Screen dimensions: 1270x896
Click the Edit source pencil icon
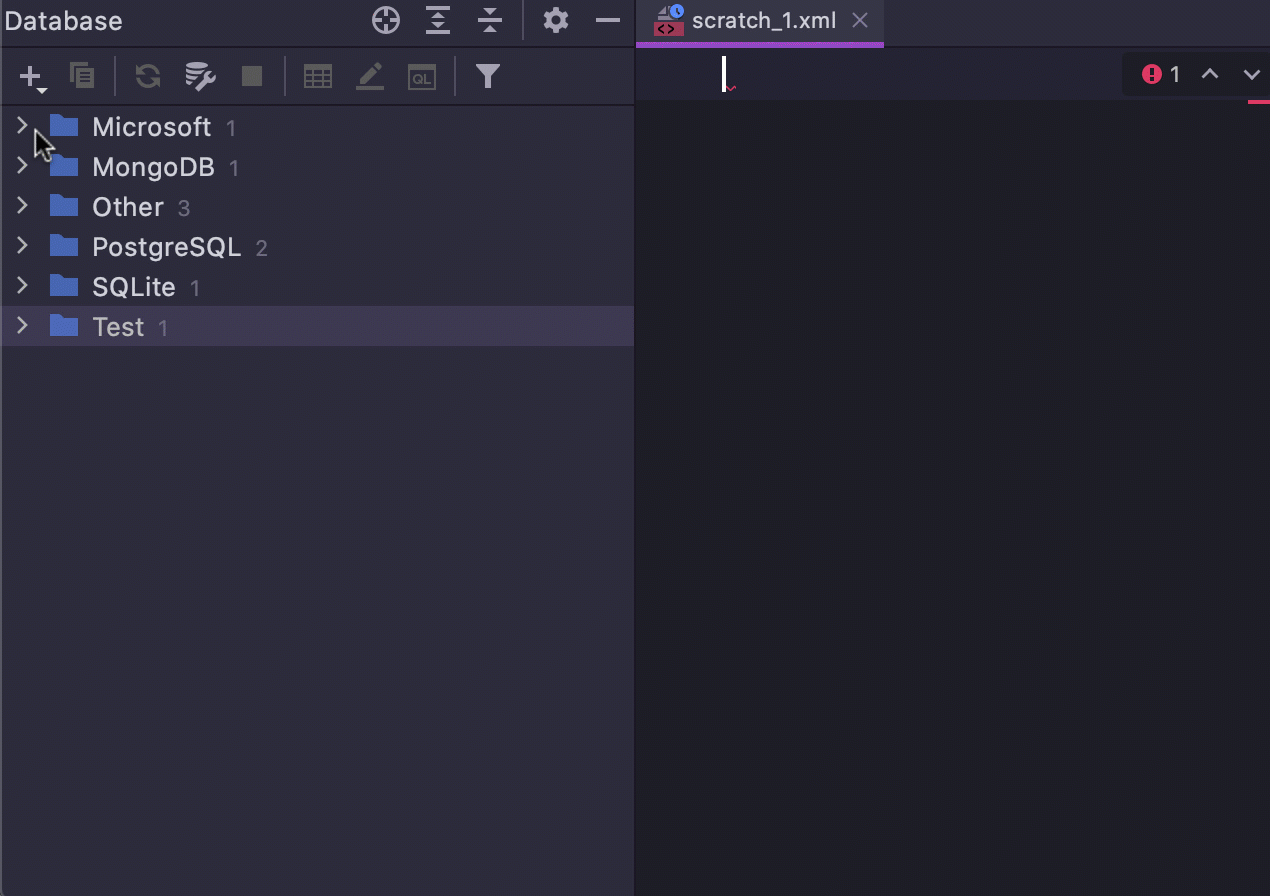[x=370, y=76]
